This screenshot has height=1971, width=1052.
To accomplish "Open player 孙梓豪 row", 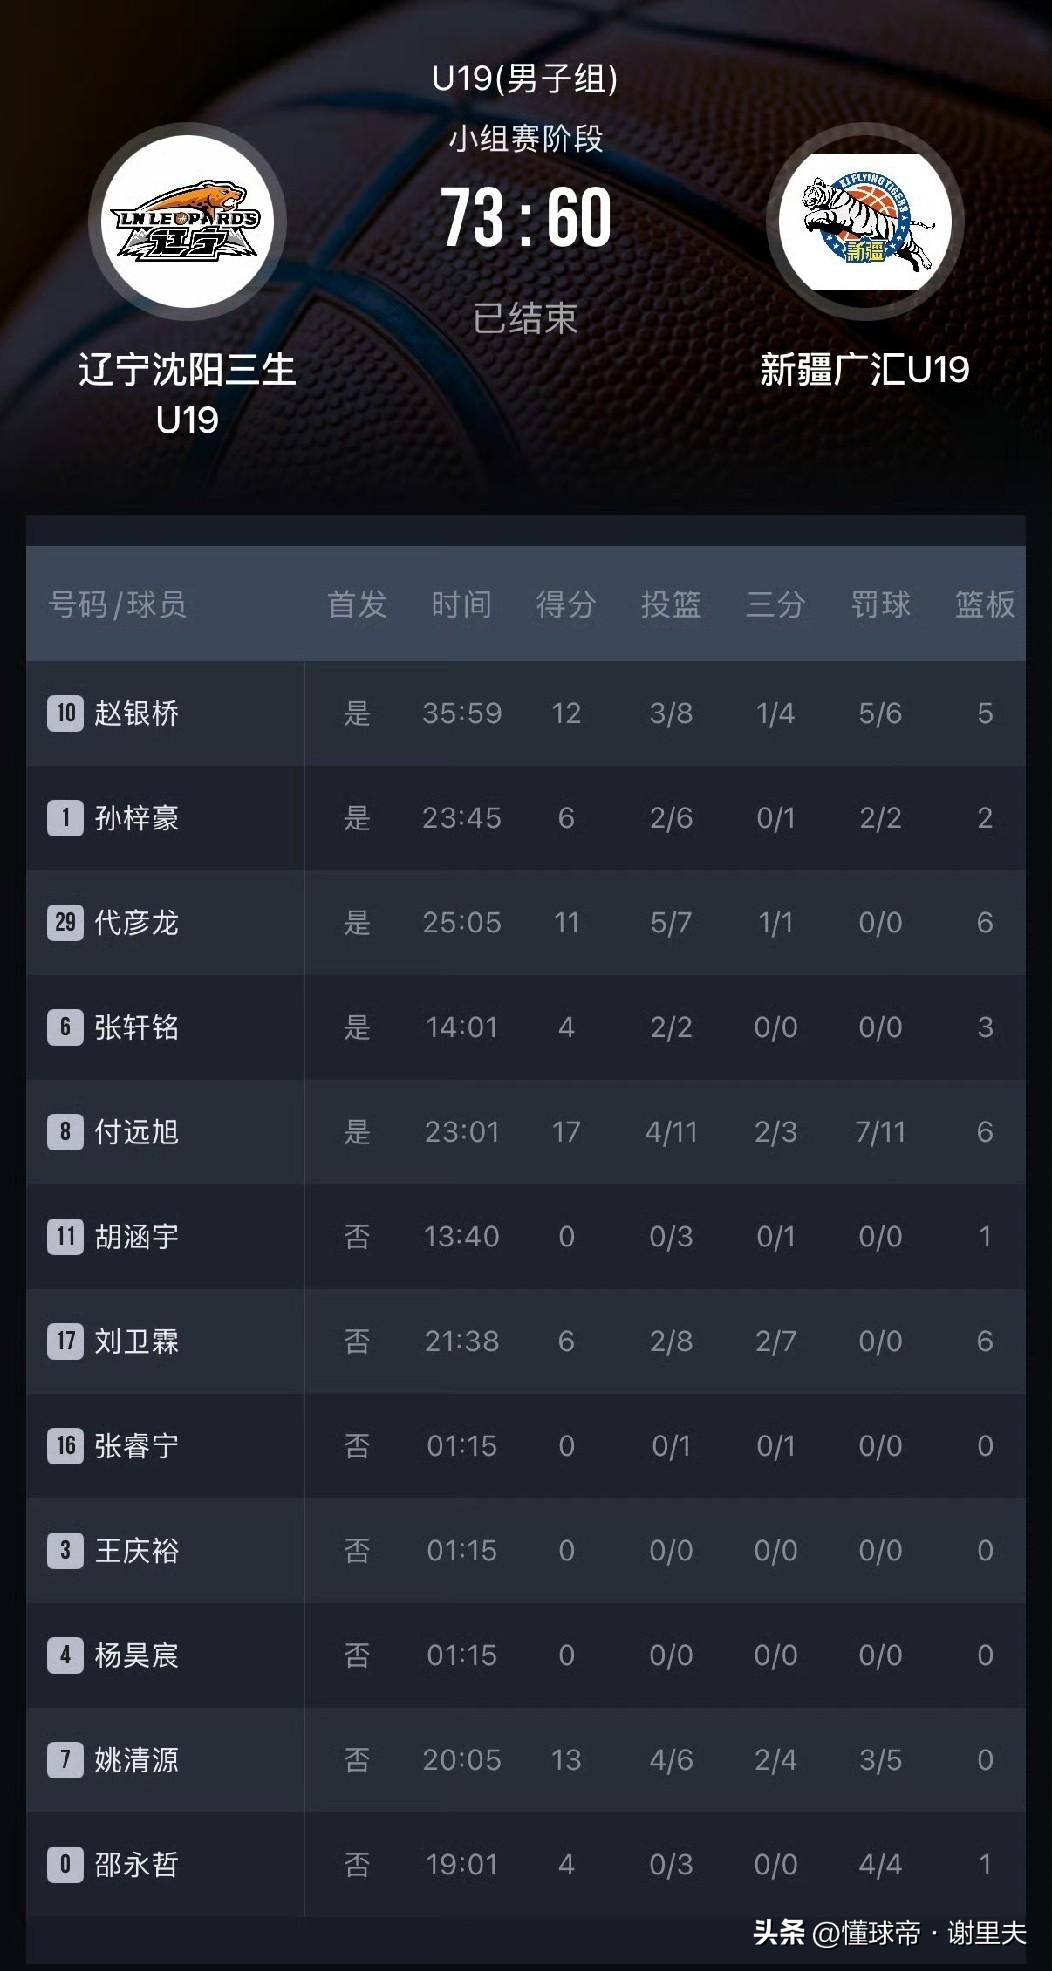I will [x=526, y=818].
